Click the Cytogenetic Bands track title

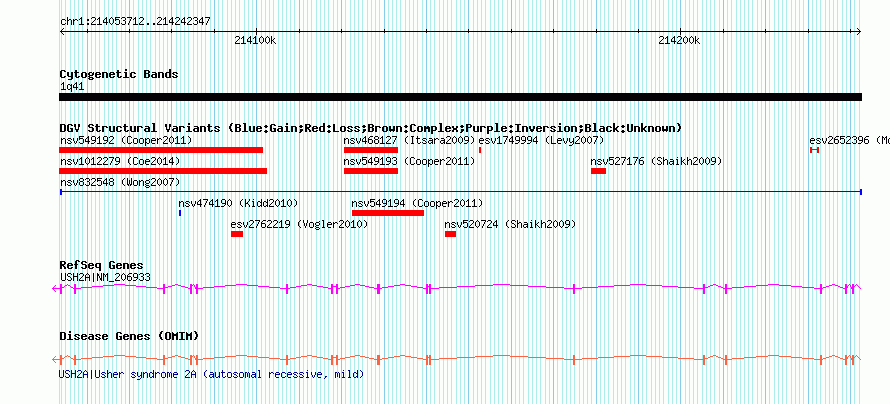pos(119,74)
